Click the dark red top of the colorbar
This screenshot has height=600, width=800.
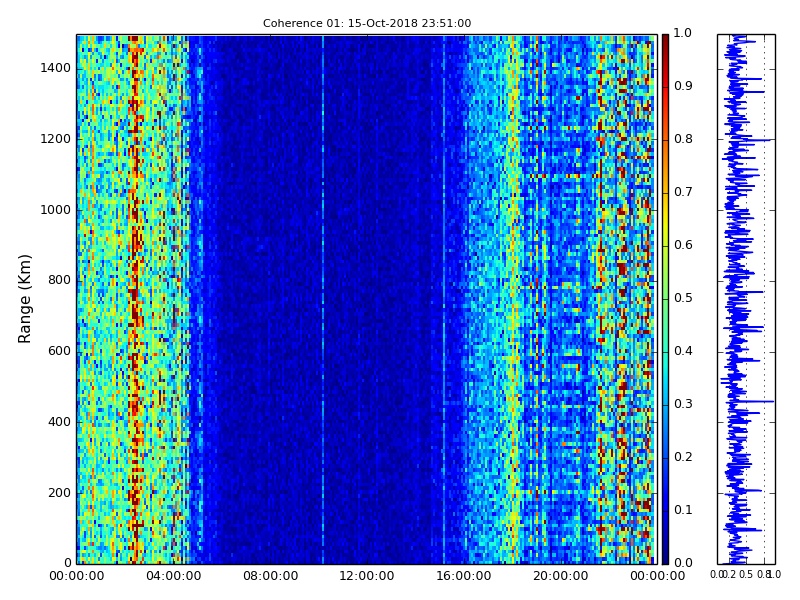665,43
